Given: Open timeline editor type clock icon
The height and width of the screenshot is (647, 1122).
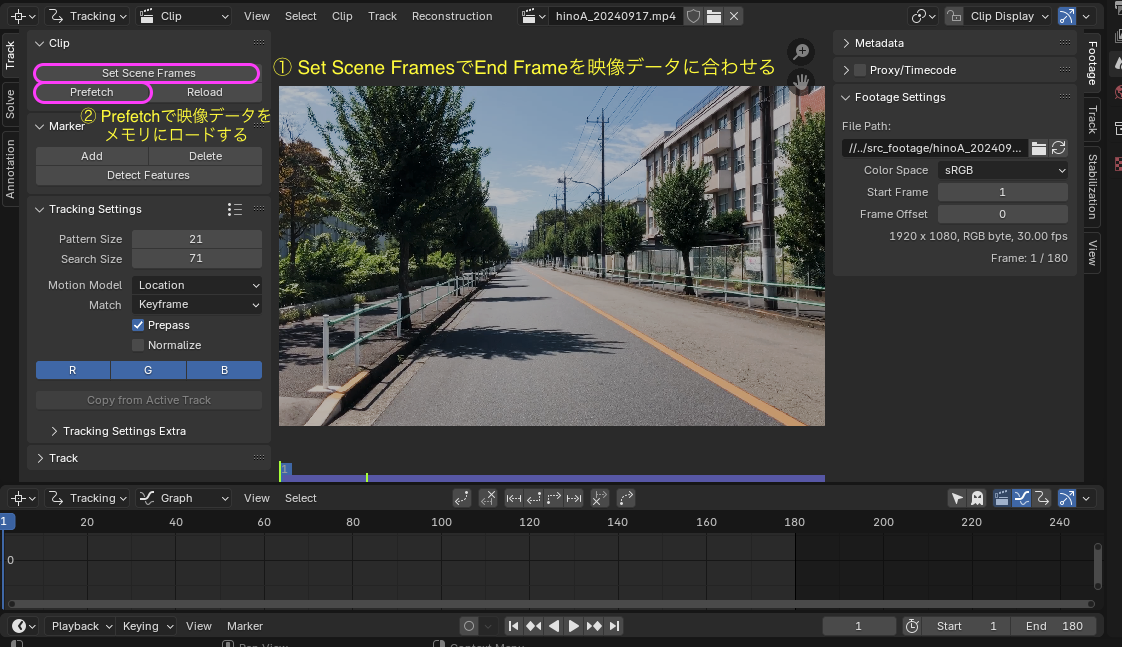Looking at the screenshot, I should 23,626.
